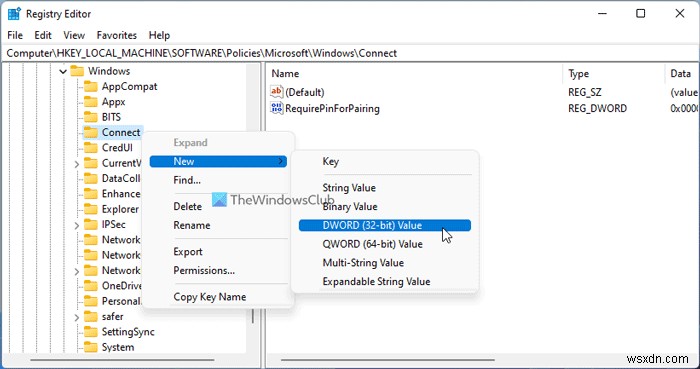Screen dimensions: 700x369
Task: Open the Help menu
Action: point(159,35)
